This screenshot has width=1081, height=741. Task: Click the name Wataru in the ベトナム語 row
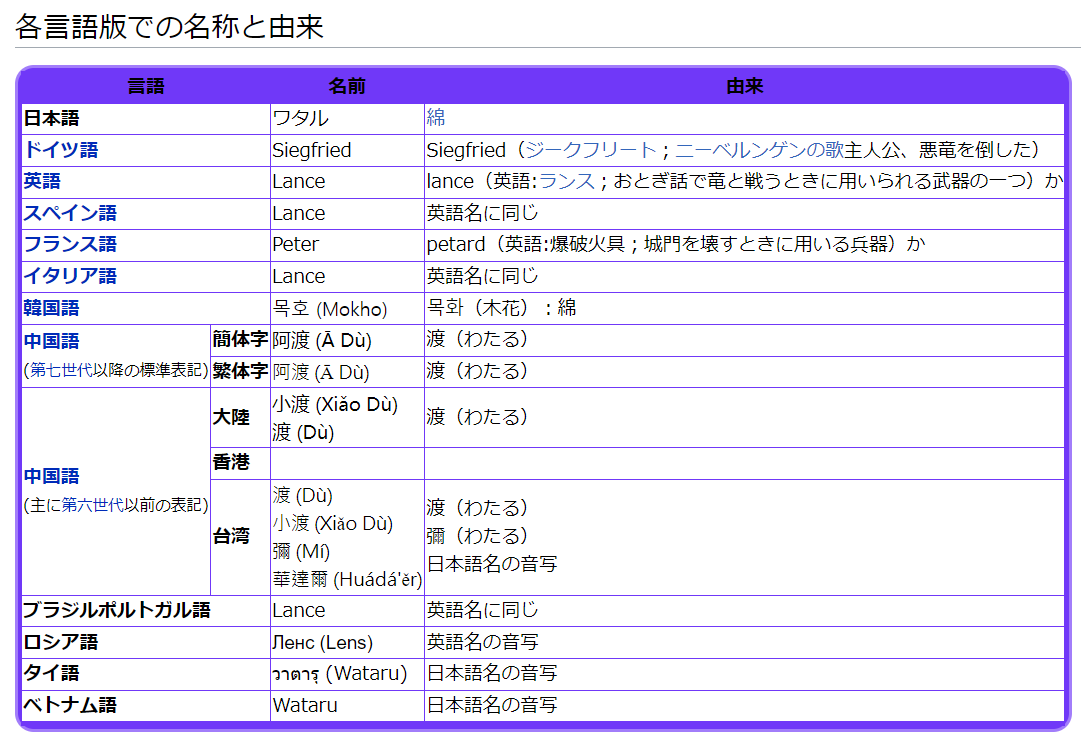click(x=305, y=705)
